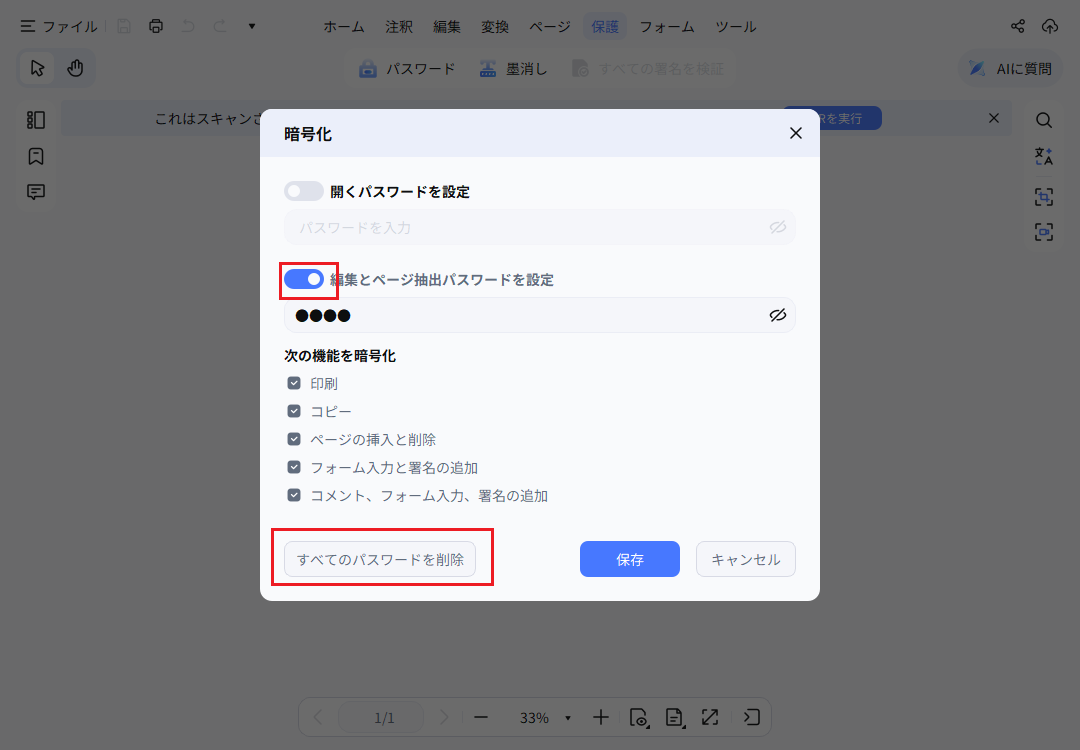
Task: Open the page thumbnails panel icon
Action: click(x=36, y=120)
